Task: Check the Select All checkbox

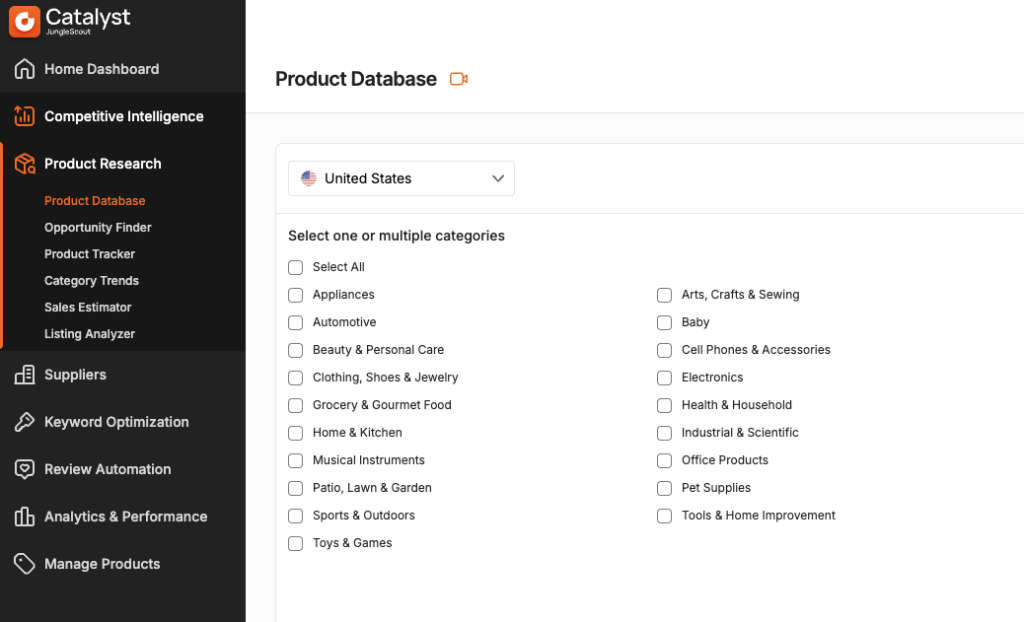Action: 295,267
